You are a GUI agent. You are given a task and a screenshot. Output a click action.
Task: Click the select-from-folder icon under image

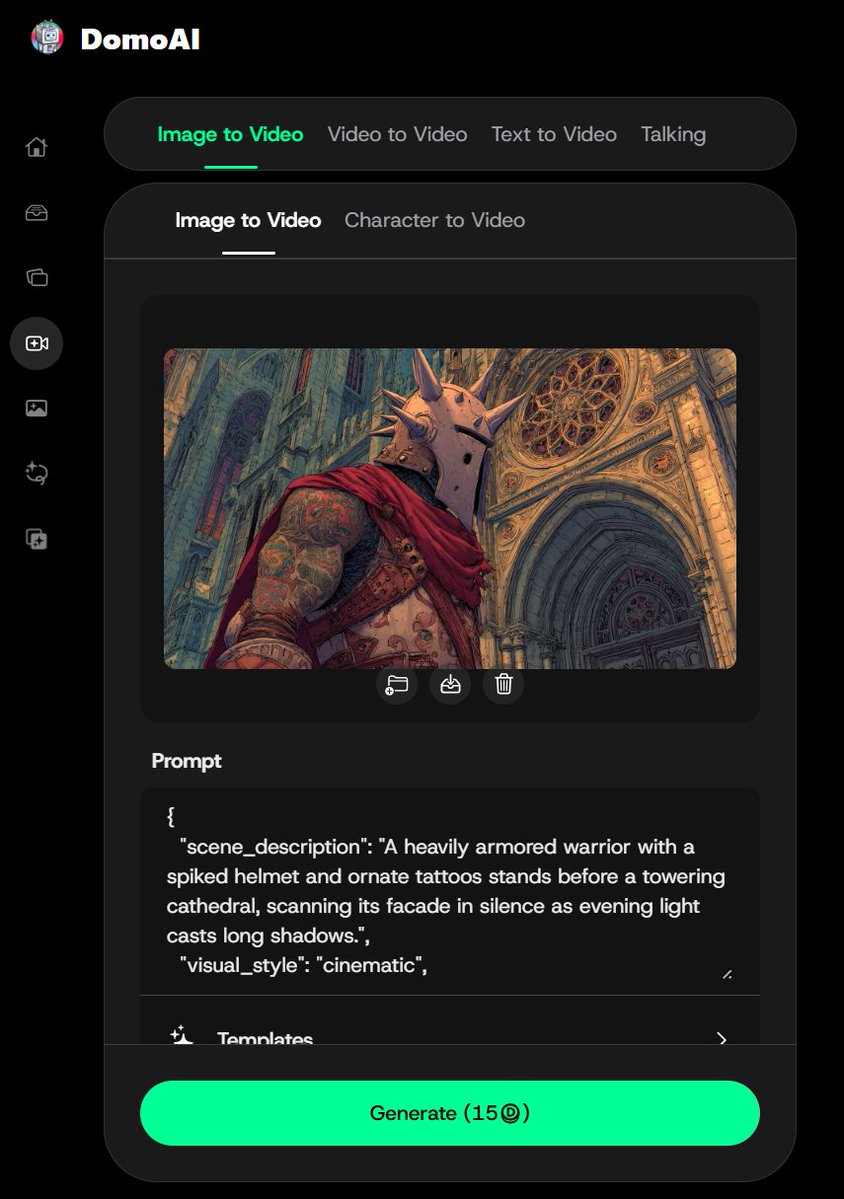click(x=397, y=684)
